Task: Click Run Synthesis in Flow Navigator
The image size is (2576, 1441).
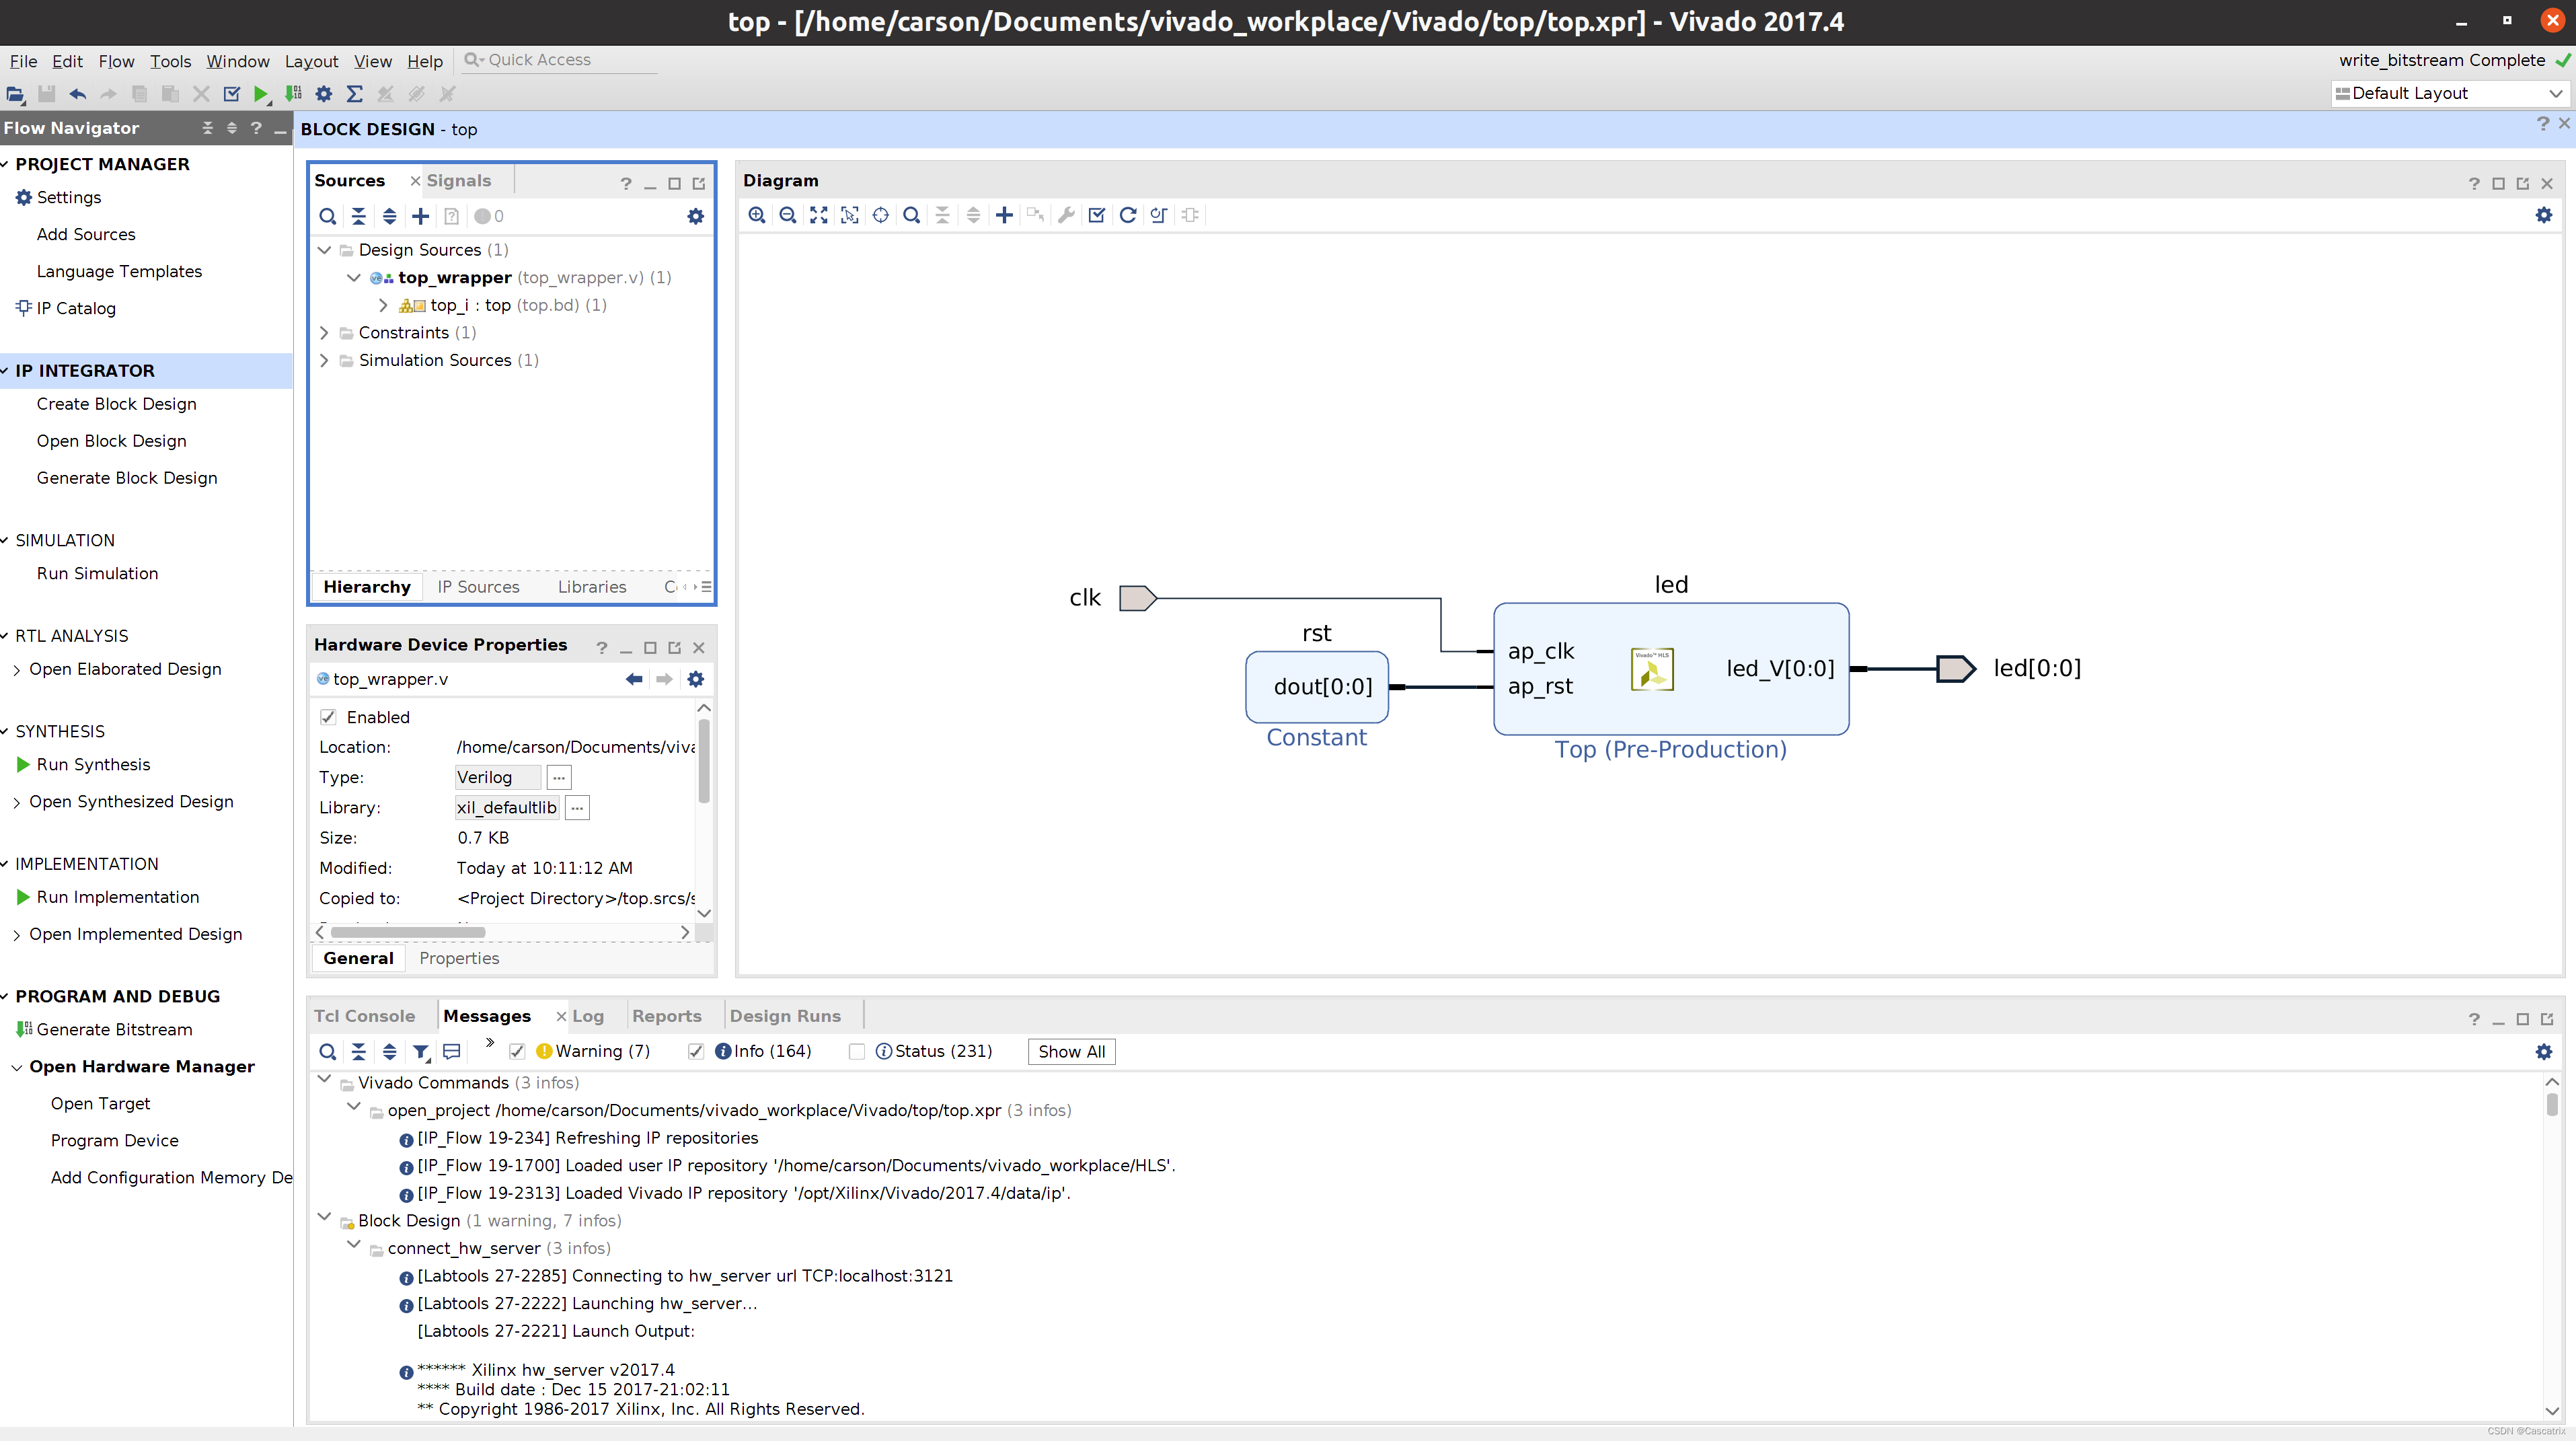Action: (94, 764)
